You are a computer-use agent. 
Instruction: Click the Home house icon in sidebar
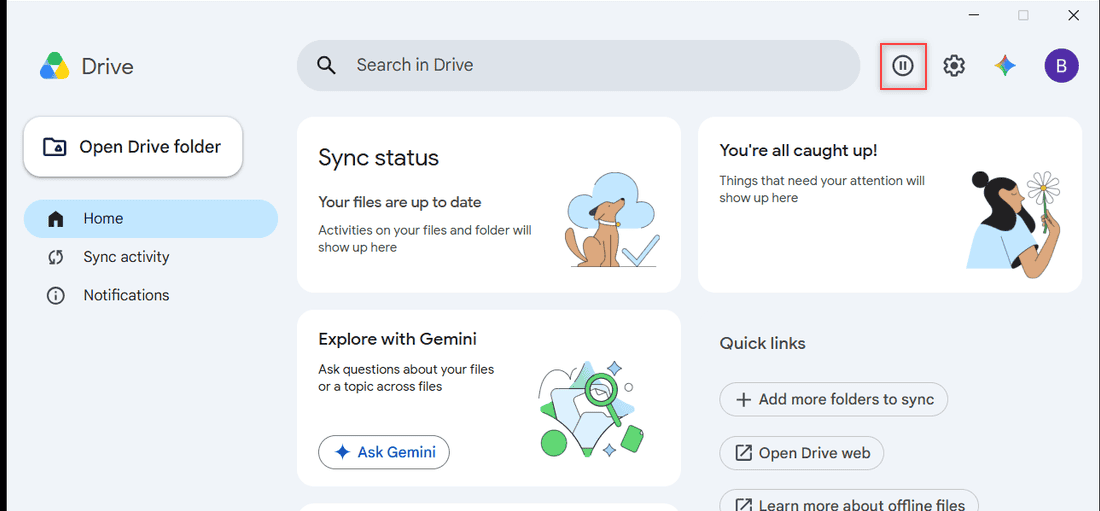point(55,219)
